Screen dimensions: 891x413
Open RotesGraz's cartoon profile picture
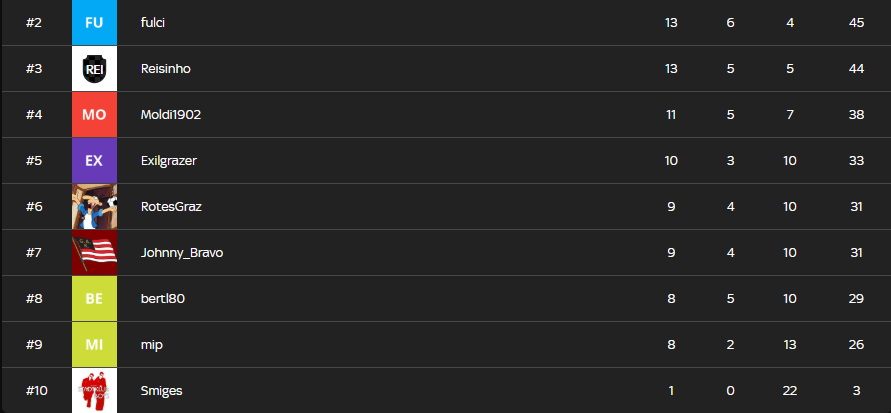94,207
